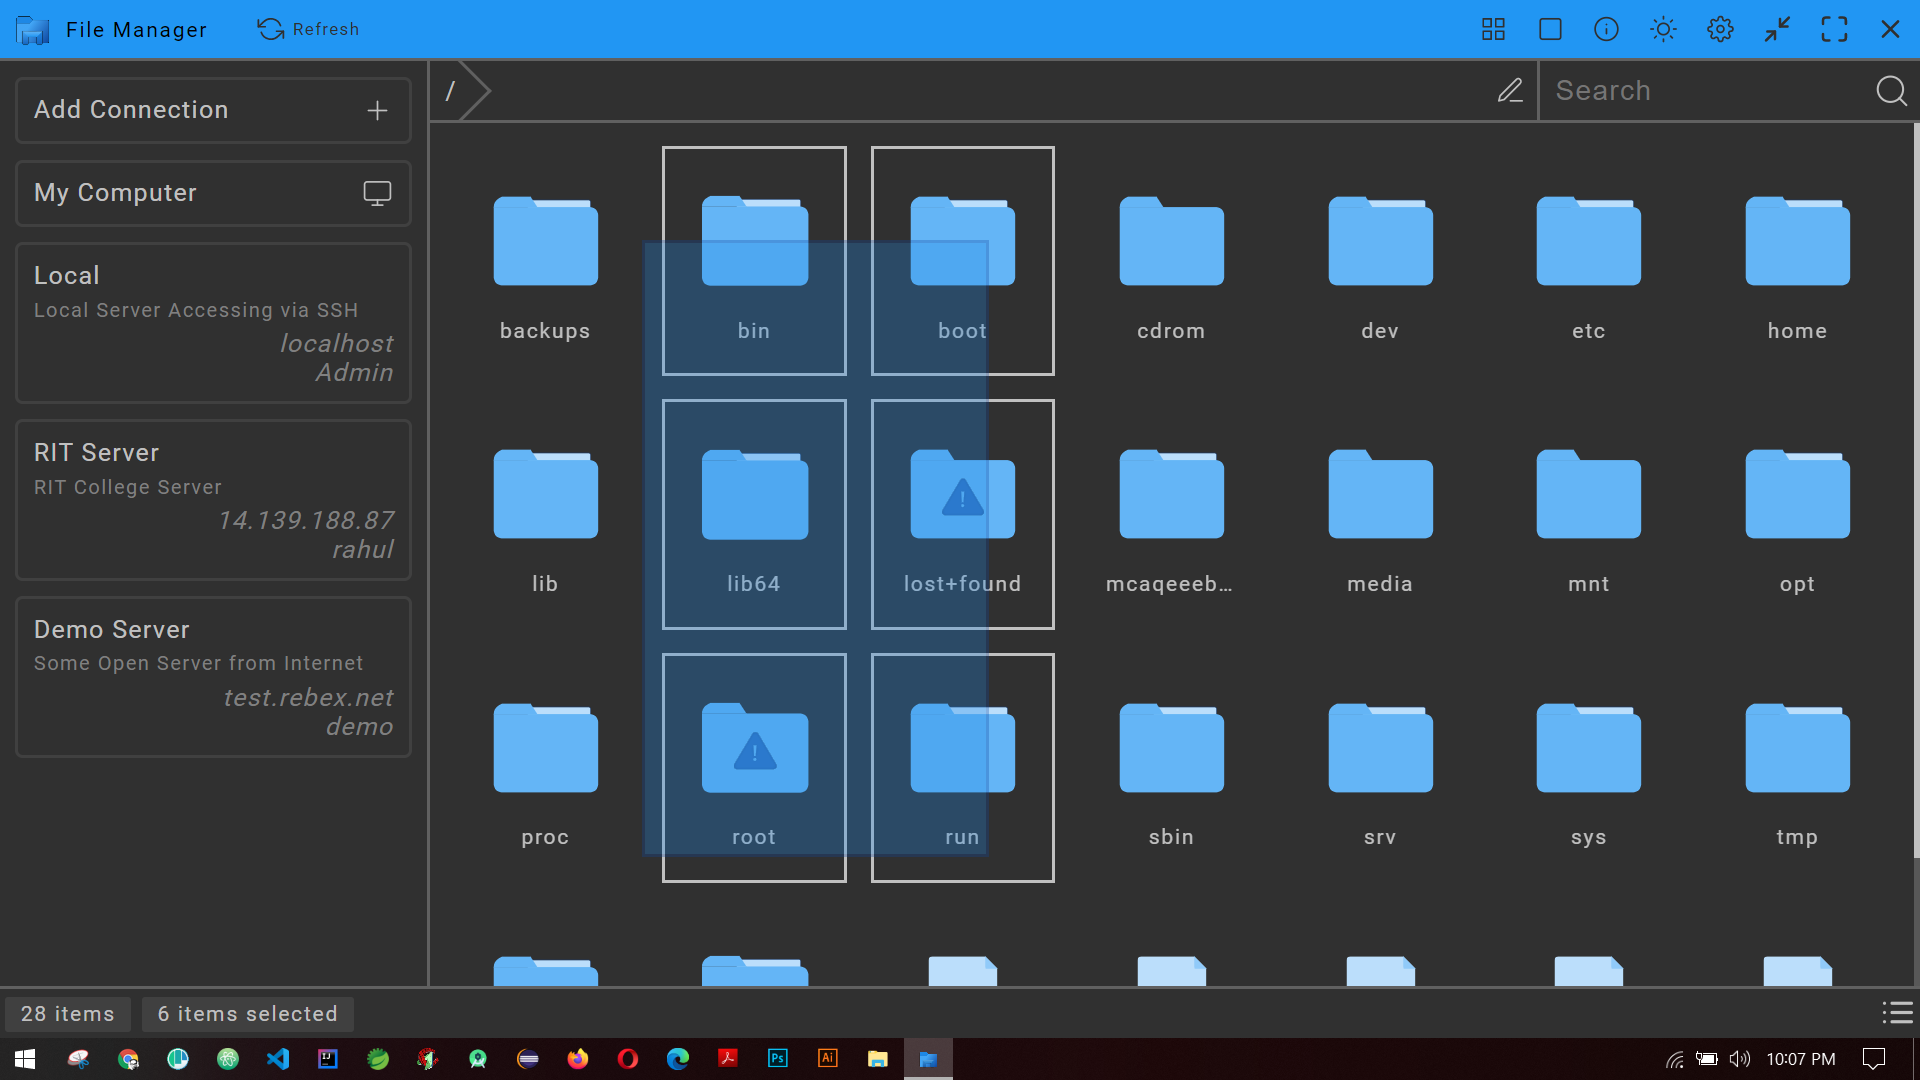Open the lost+found warning folder
Image resolution: width=1920 pixels, height=1080 pixels.
click(961, 515)
